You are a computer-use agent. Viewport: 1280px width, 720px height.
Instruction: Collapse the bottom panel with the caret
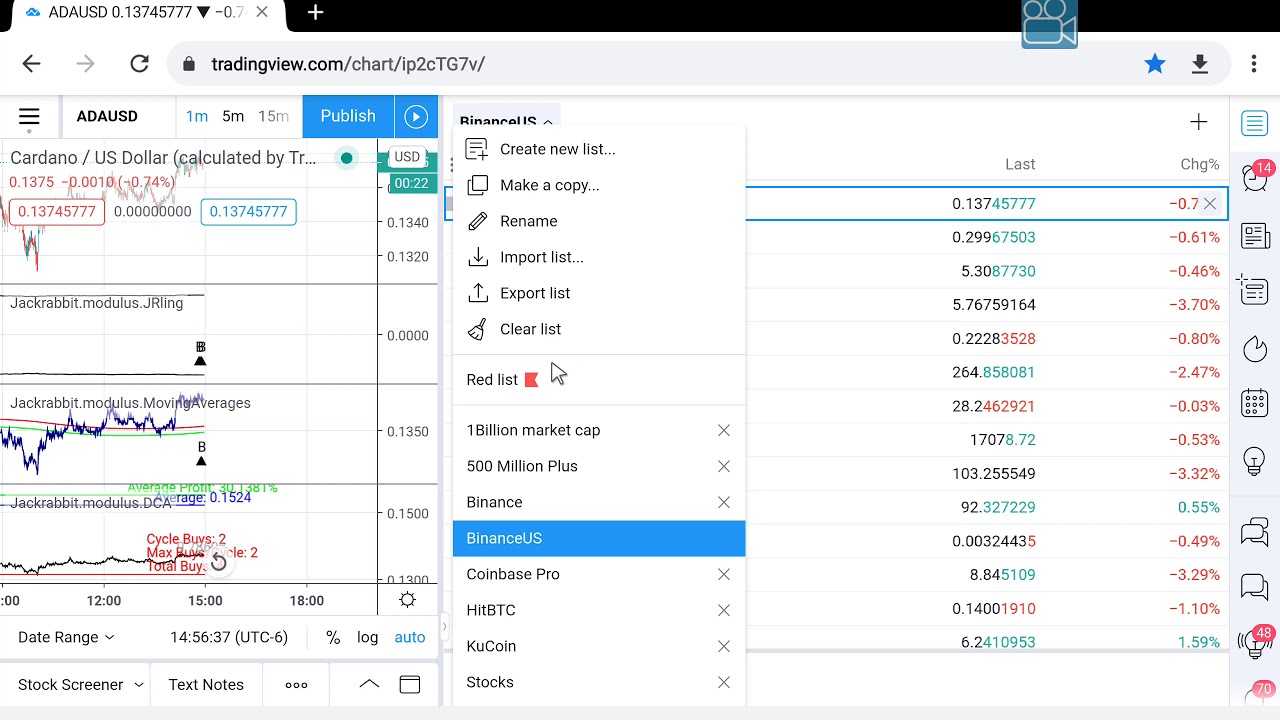pos(369,685)
